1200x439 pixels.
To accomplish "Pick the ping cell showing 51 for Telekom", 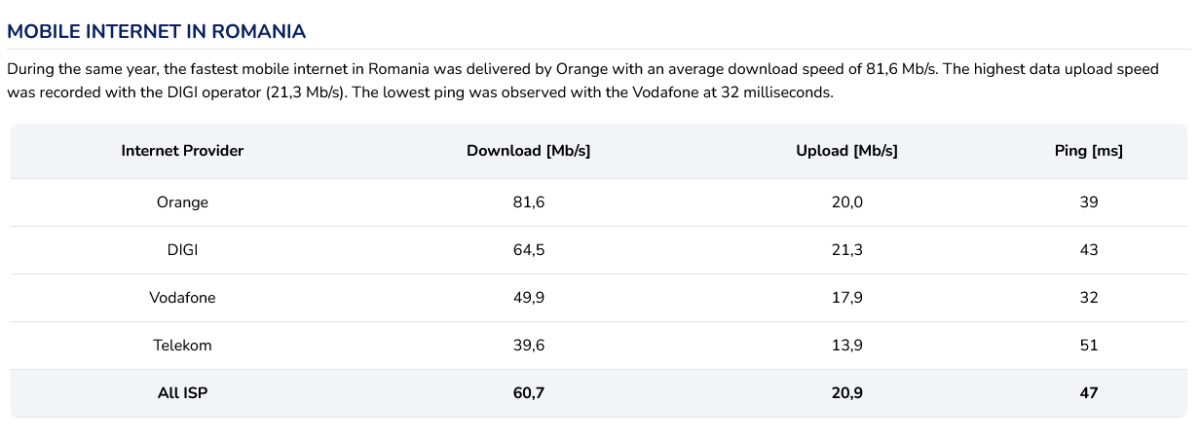I will tap(1089, 345).
